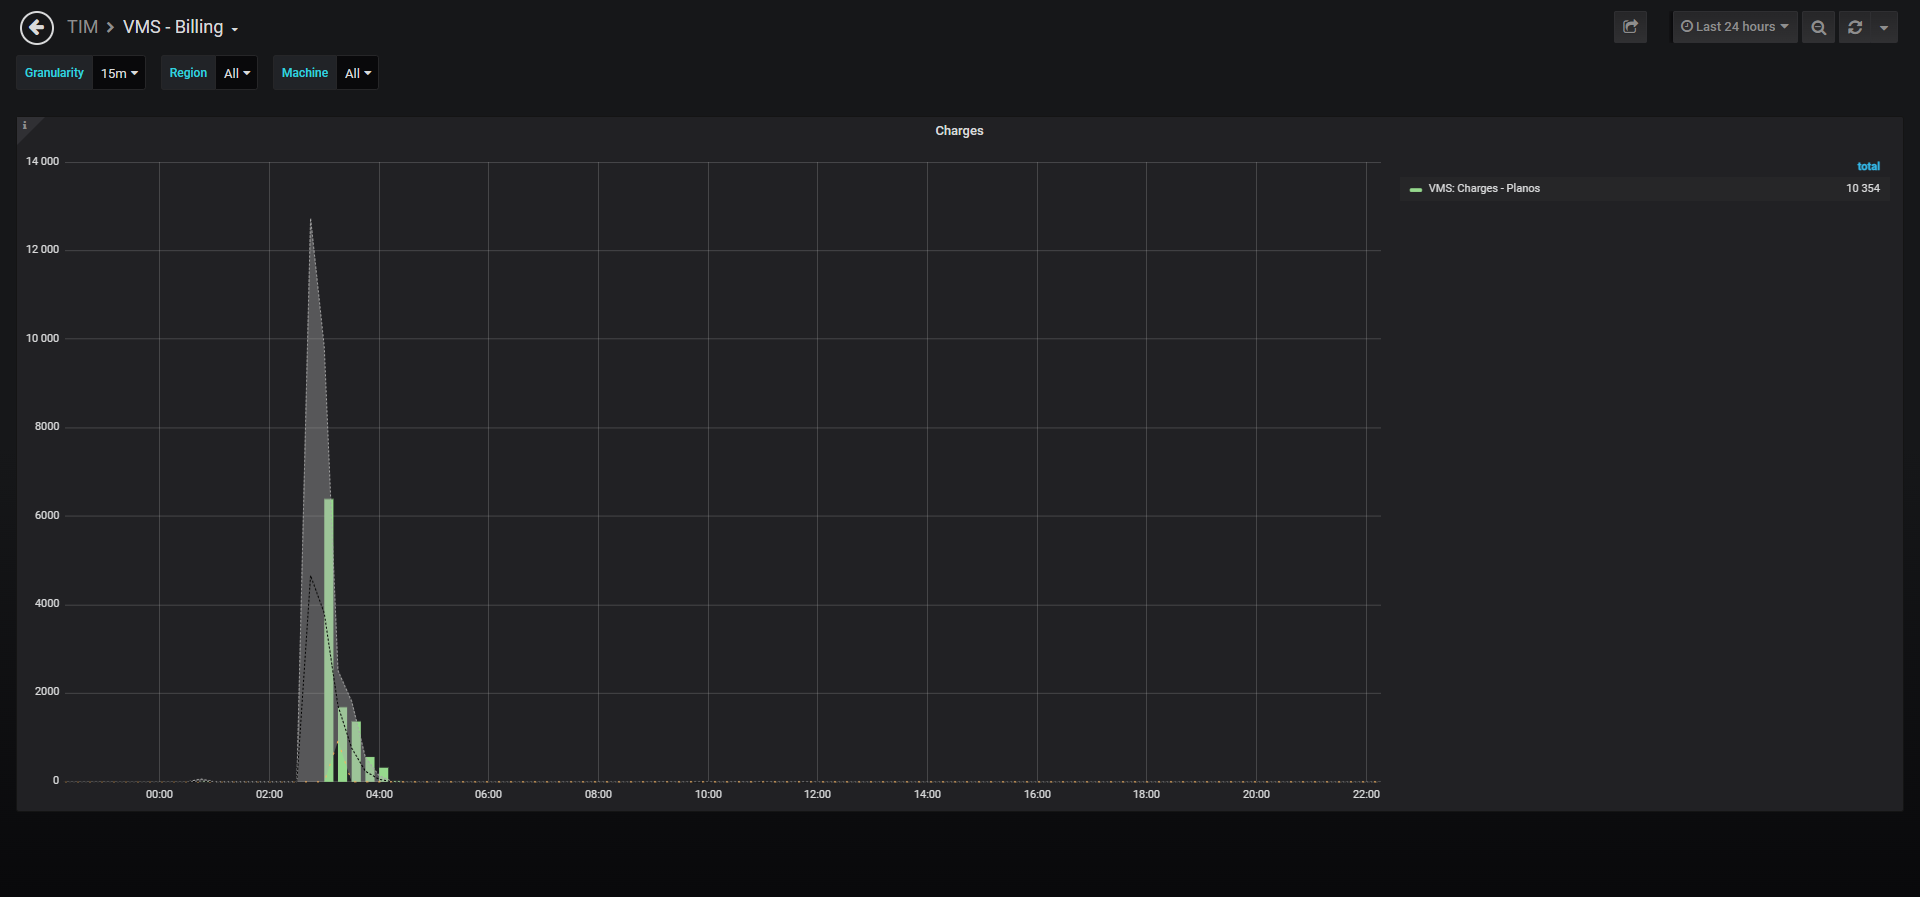Sort legend by the total column header
1920x897 pixels.
[x=1868, y=166]
